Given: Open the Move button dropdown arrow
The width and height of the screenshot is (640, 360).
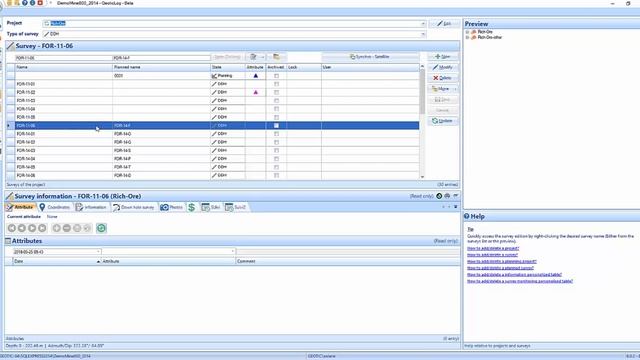Looking at the screenshot, I should click(455, 89).
